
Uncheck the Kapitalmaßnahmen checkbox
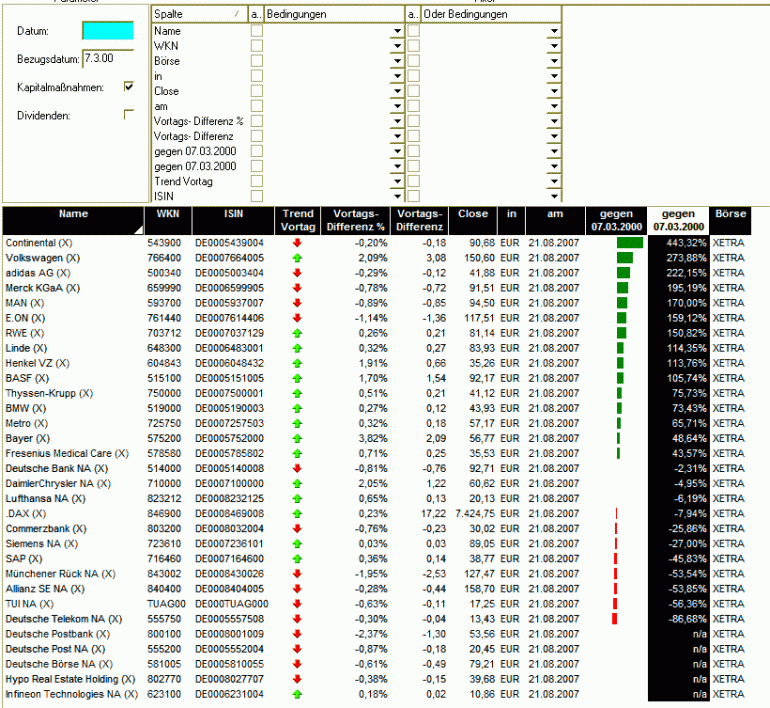point(129,87)
